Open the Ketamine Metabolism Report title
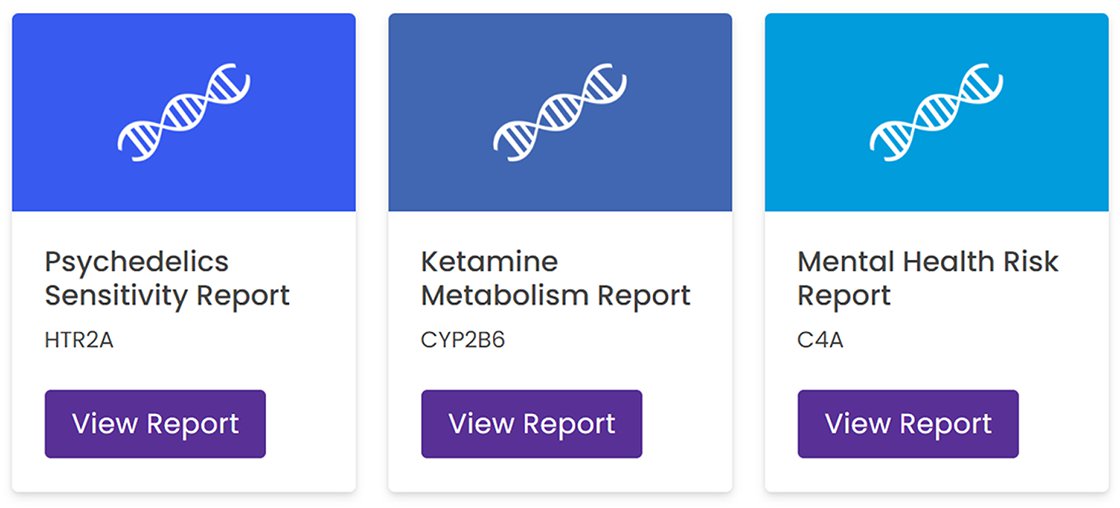Viewport: 1120px width, 508px height. [x=555, y=279]
